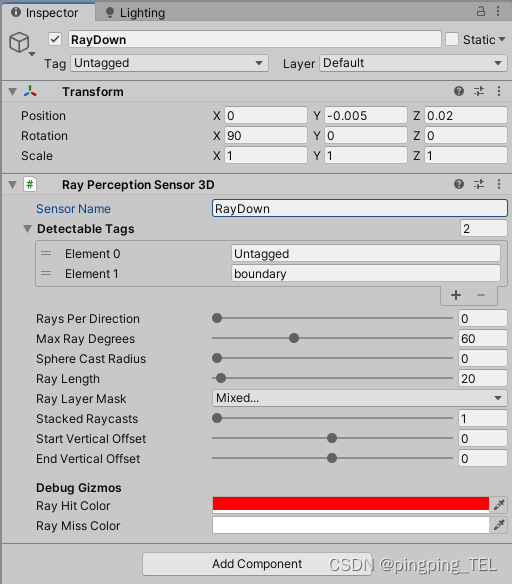Open Ray Perception Sensor 3D presets icon
The image size is (512, 584).
(479, 184)
